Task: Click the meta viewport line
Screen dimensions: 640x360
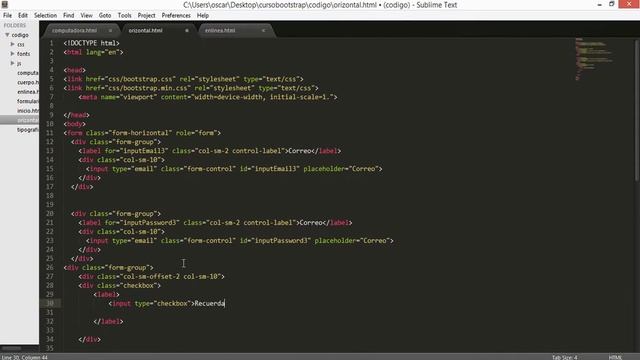Action: click(208, 97)
